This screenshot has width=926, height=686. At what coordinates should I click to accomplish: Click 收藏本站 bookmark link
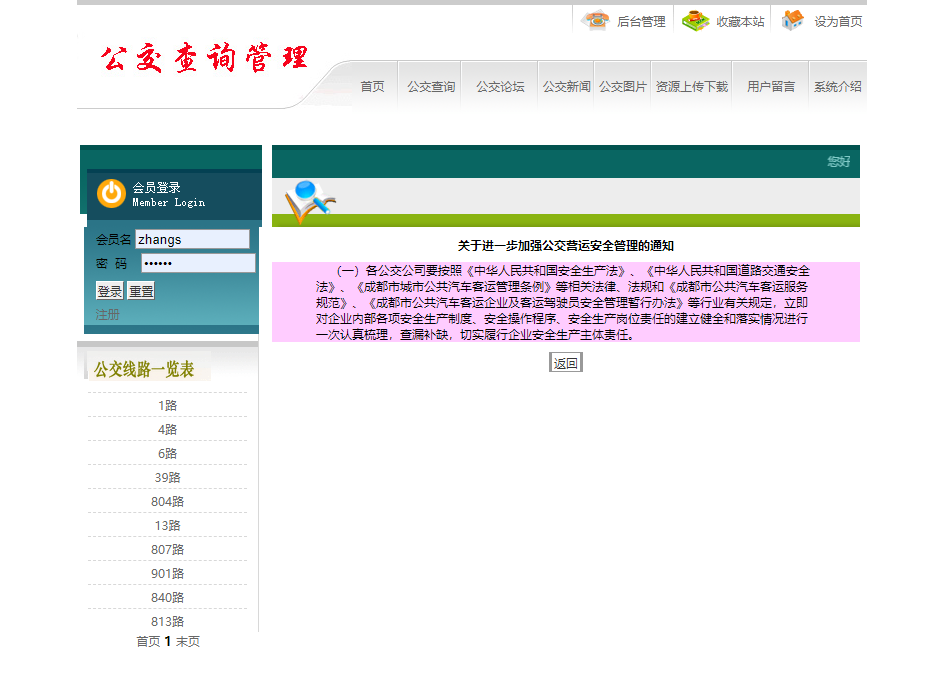[740, 22]
